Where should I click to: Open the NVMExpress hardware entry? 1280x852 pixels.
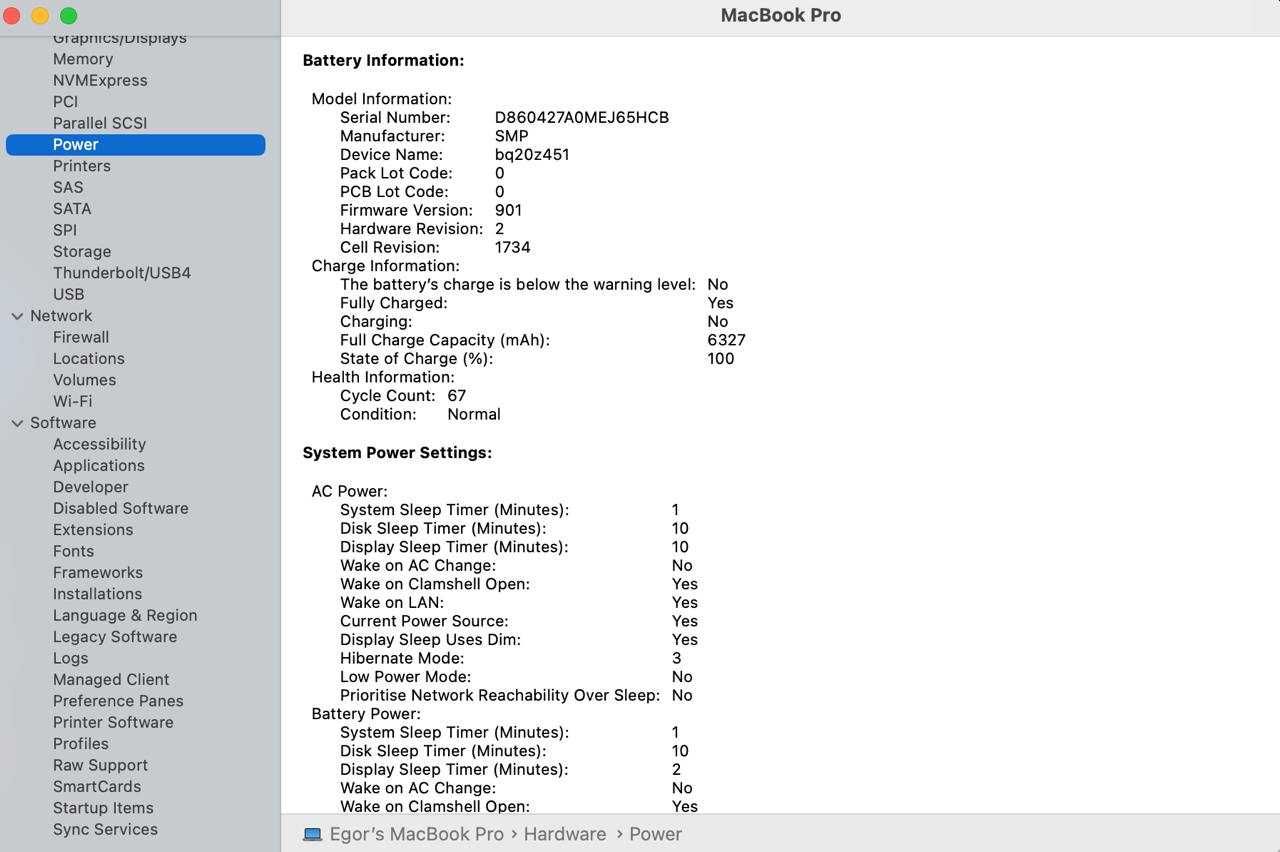[100, 80]
